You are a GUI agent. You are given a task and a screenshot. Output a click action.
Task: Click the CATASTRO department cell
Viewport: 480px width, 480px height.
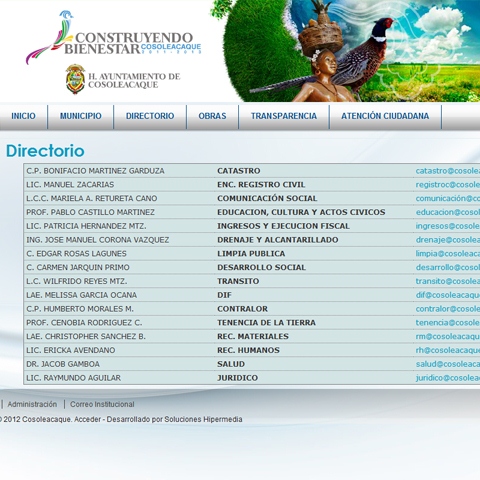click(x=239, y=171)
